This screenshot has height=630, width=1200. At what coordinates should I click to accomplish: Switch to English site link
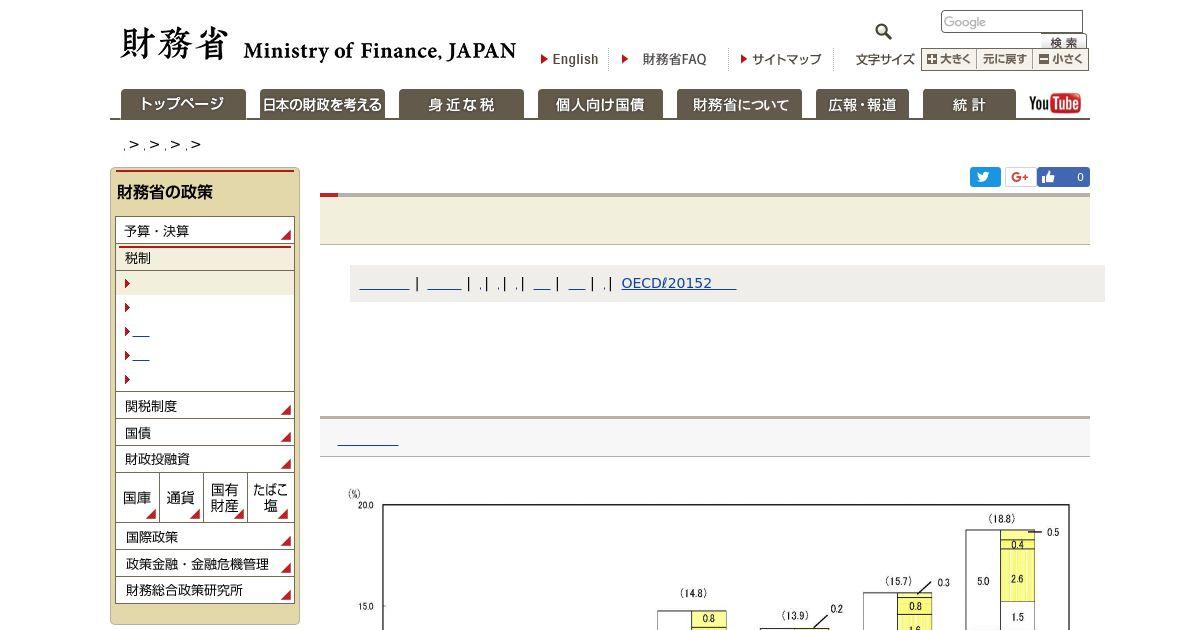[570, 59]
